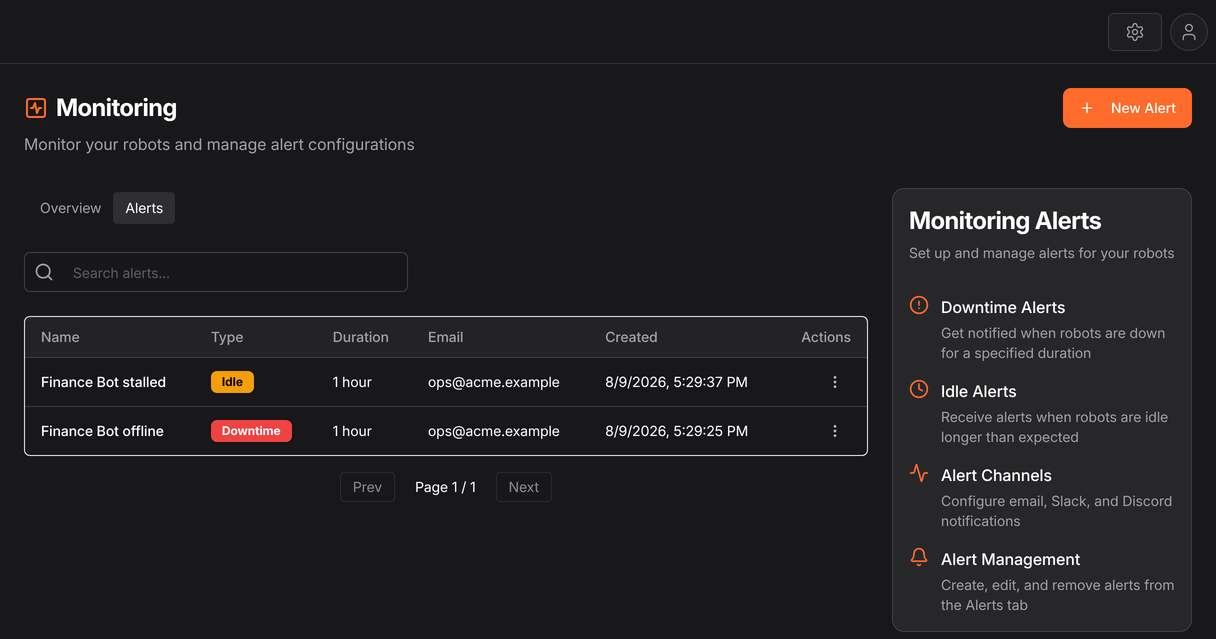The height and width of the screenshot is (639, 1216).
Task: Click email in the Finance Bot stalled row
Action: (494, 382)
